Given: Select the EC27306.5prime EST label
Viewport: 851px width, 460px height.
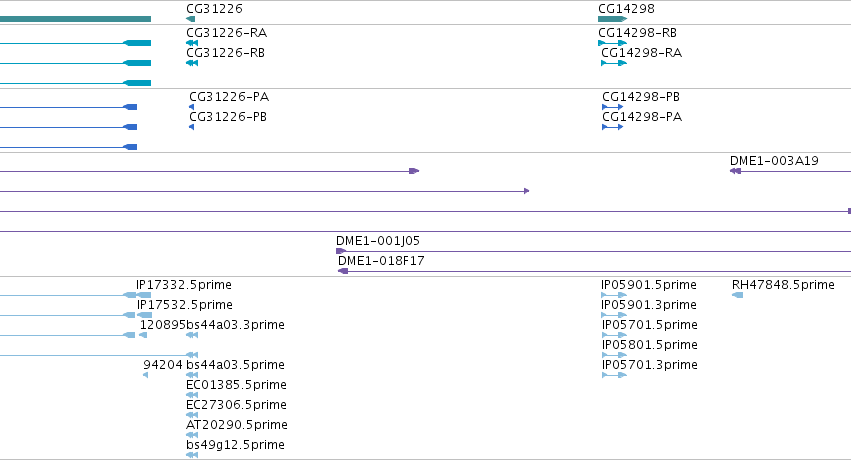Looking at the screenshot, I should 236,405.
